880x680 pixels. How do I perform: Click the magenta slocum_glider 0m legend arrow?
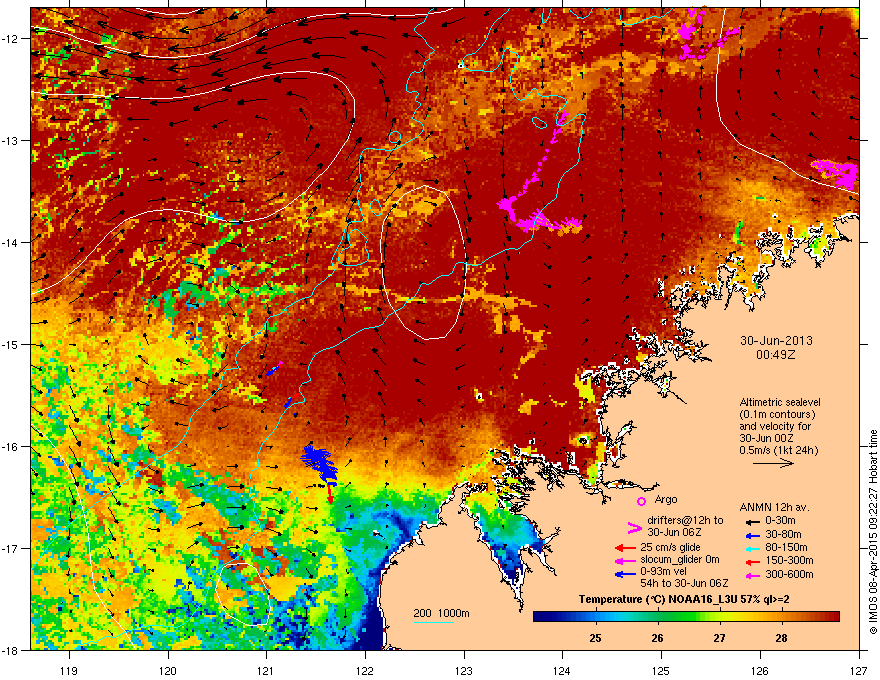click(x=625, y=560)
